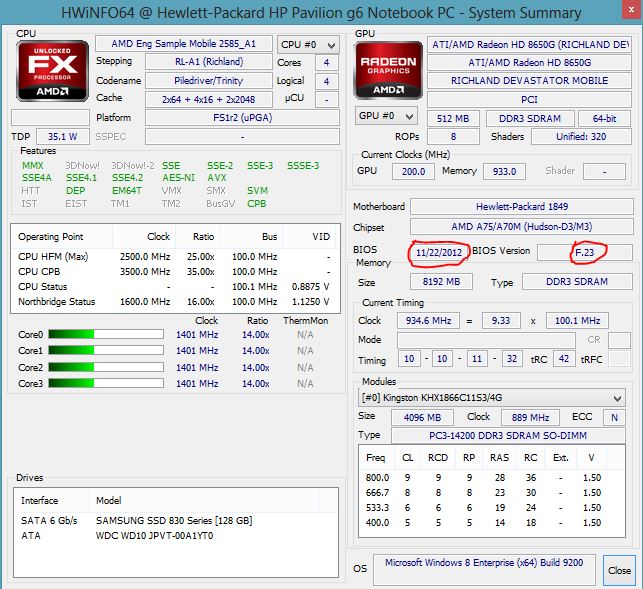The height and width of the screenshot is (589, 643).
Task: Select the SAMSUNG SSD 830 Series drive row
Action: 176,521
